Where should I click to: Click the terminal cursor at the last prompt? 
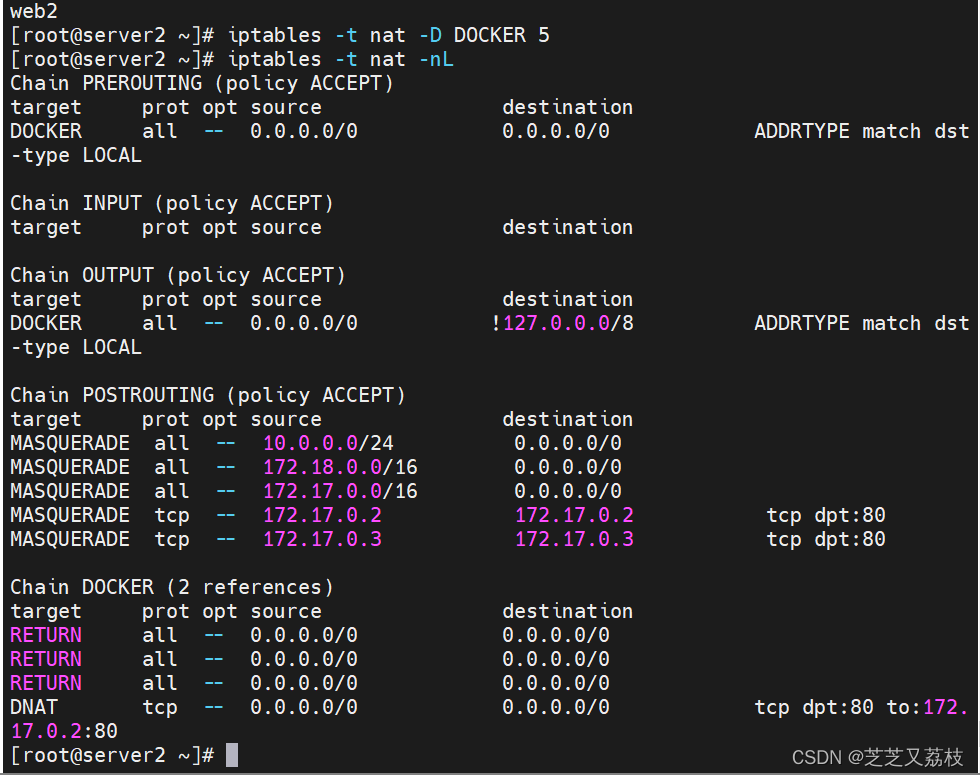coord(232,755)
